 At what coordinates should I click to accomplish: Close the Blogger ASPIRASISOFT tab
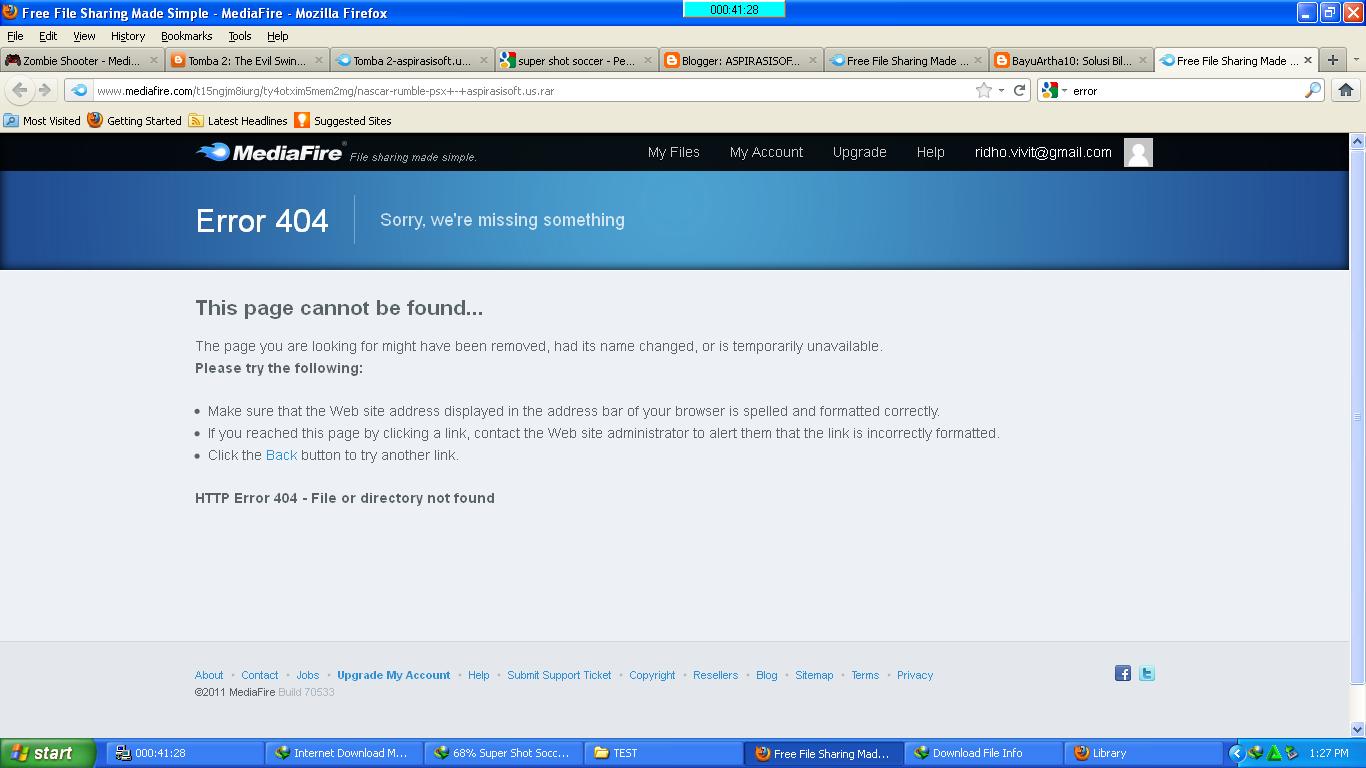(813, 60)
